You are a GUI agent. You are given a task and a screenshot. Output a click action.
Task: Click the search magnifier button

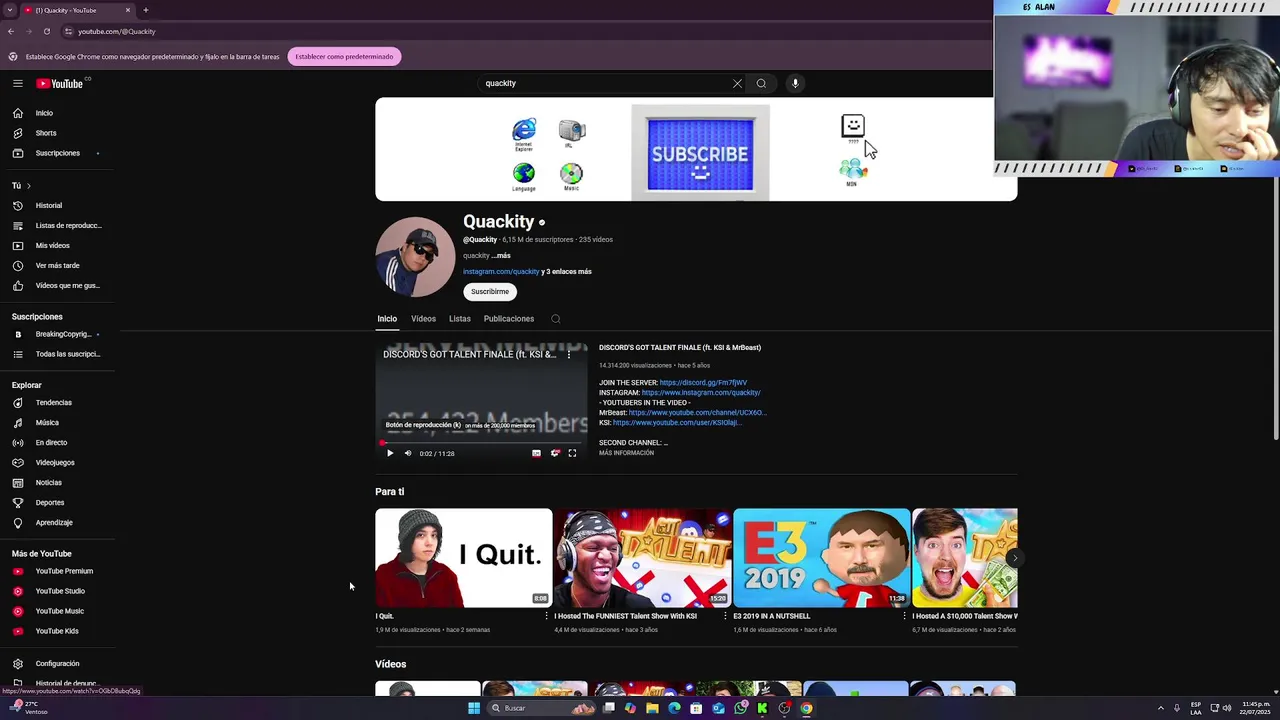[761, 84]
